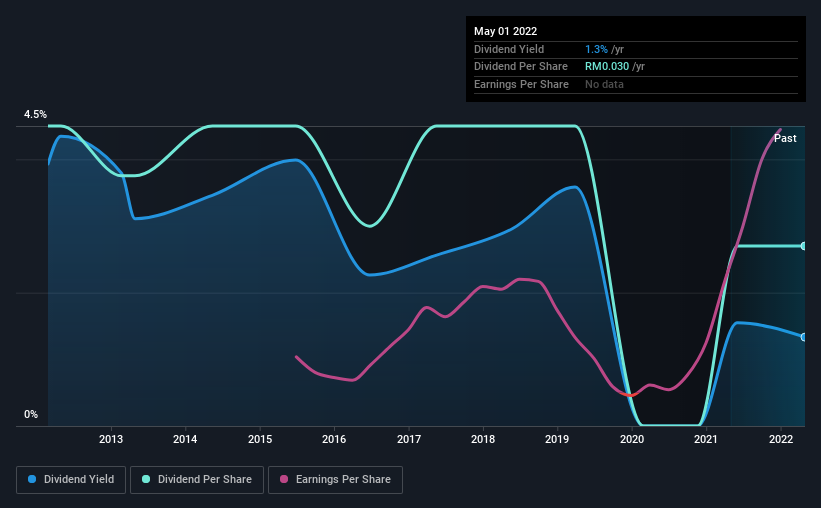Click the 4.5% y-axis label
The width and height of the screenshot is (821, 508).
(35, 114)
